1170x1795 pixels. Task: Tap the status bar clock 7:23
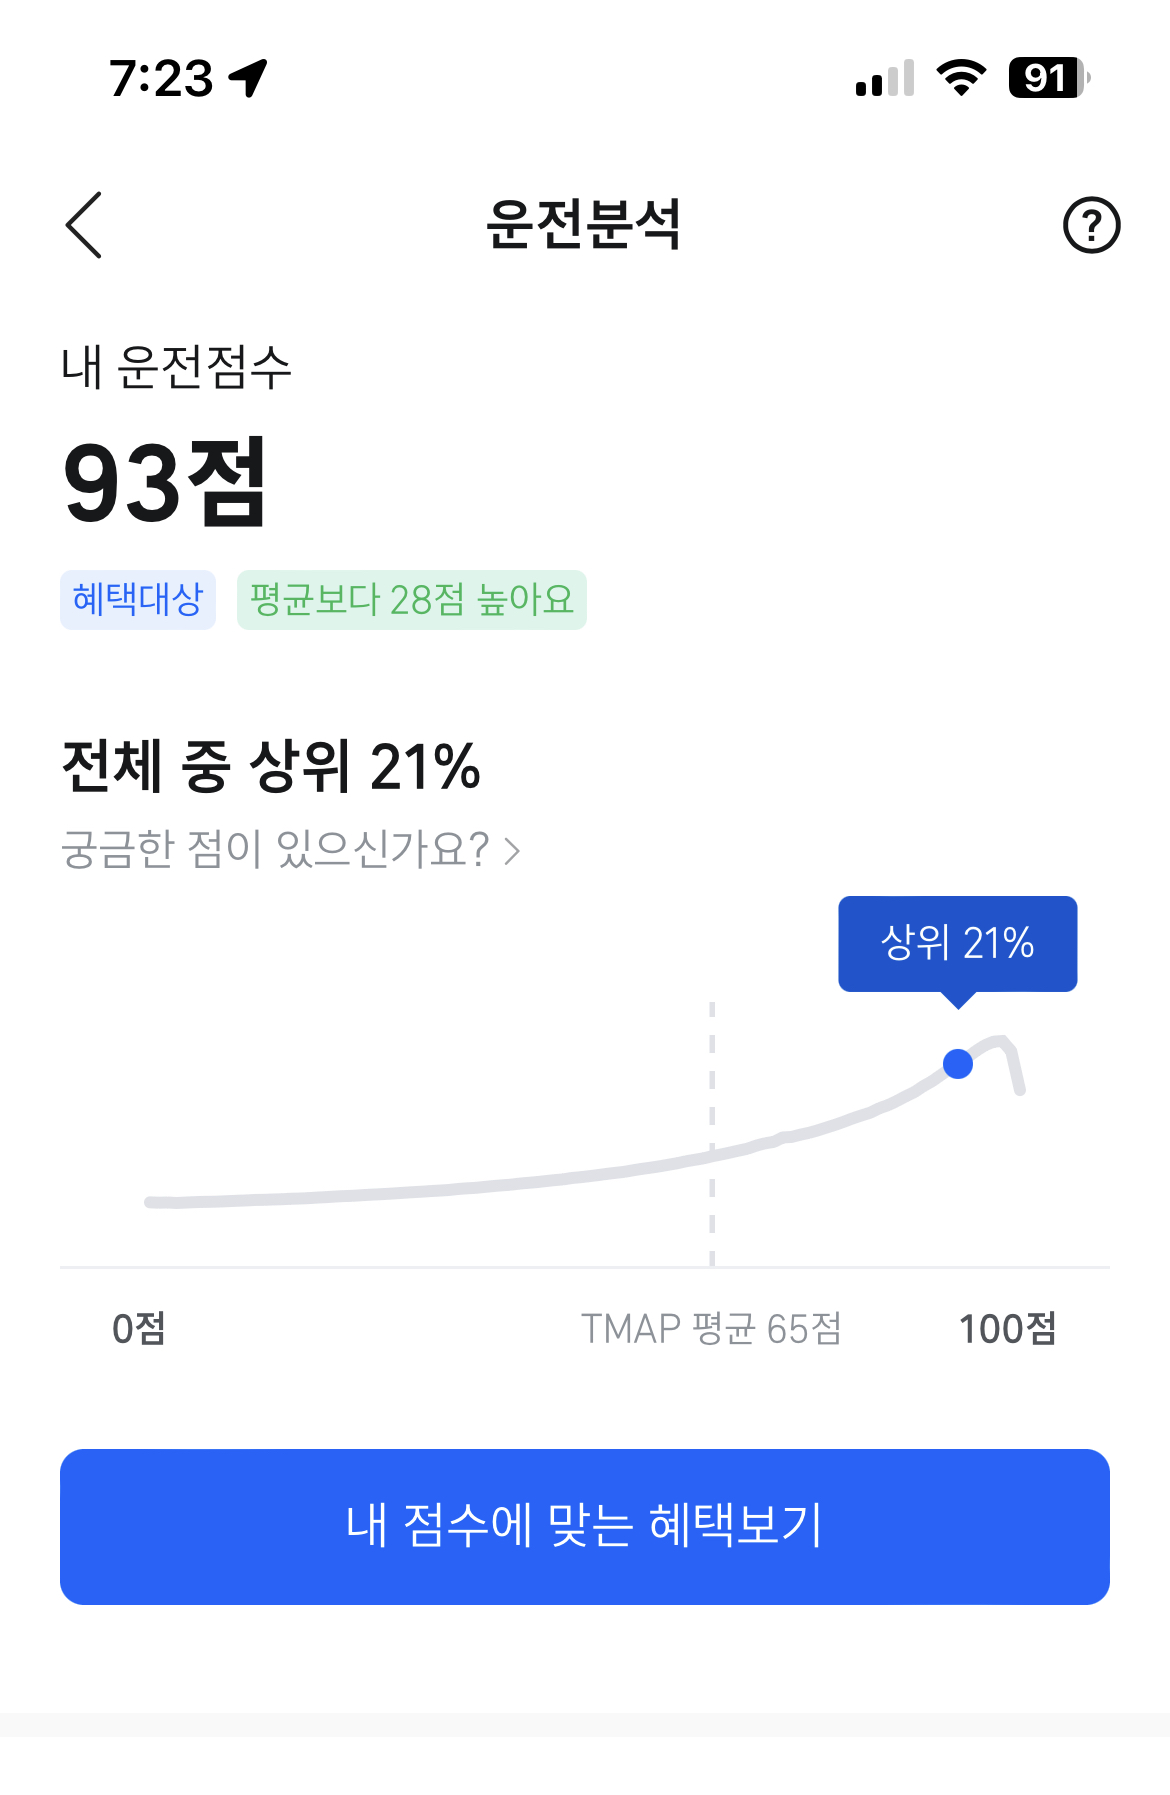tap(161, 78)
